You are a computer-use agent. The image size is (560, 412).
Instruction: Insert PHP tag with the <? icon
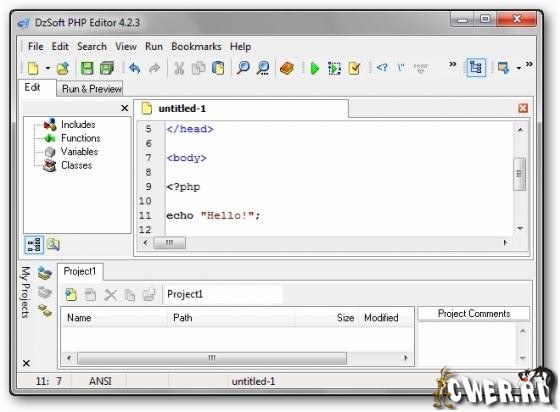382,67
